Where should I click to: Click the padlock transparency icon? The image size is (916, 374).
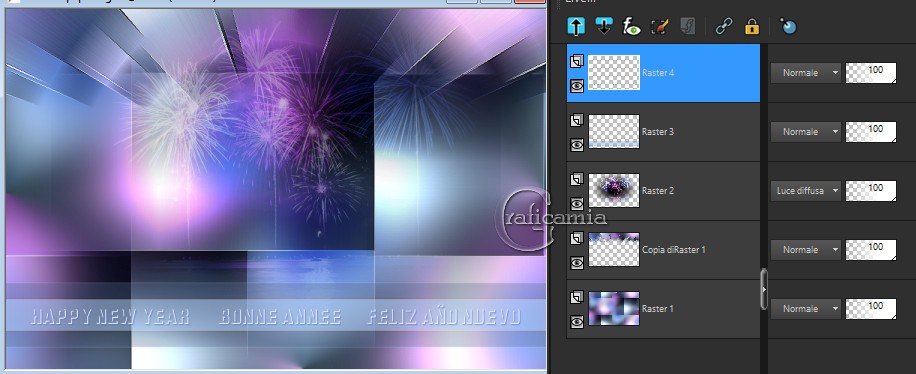752,26
